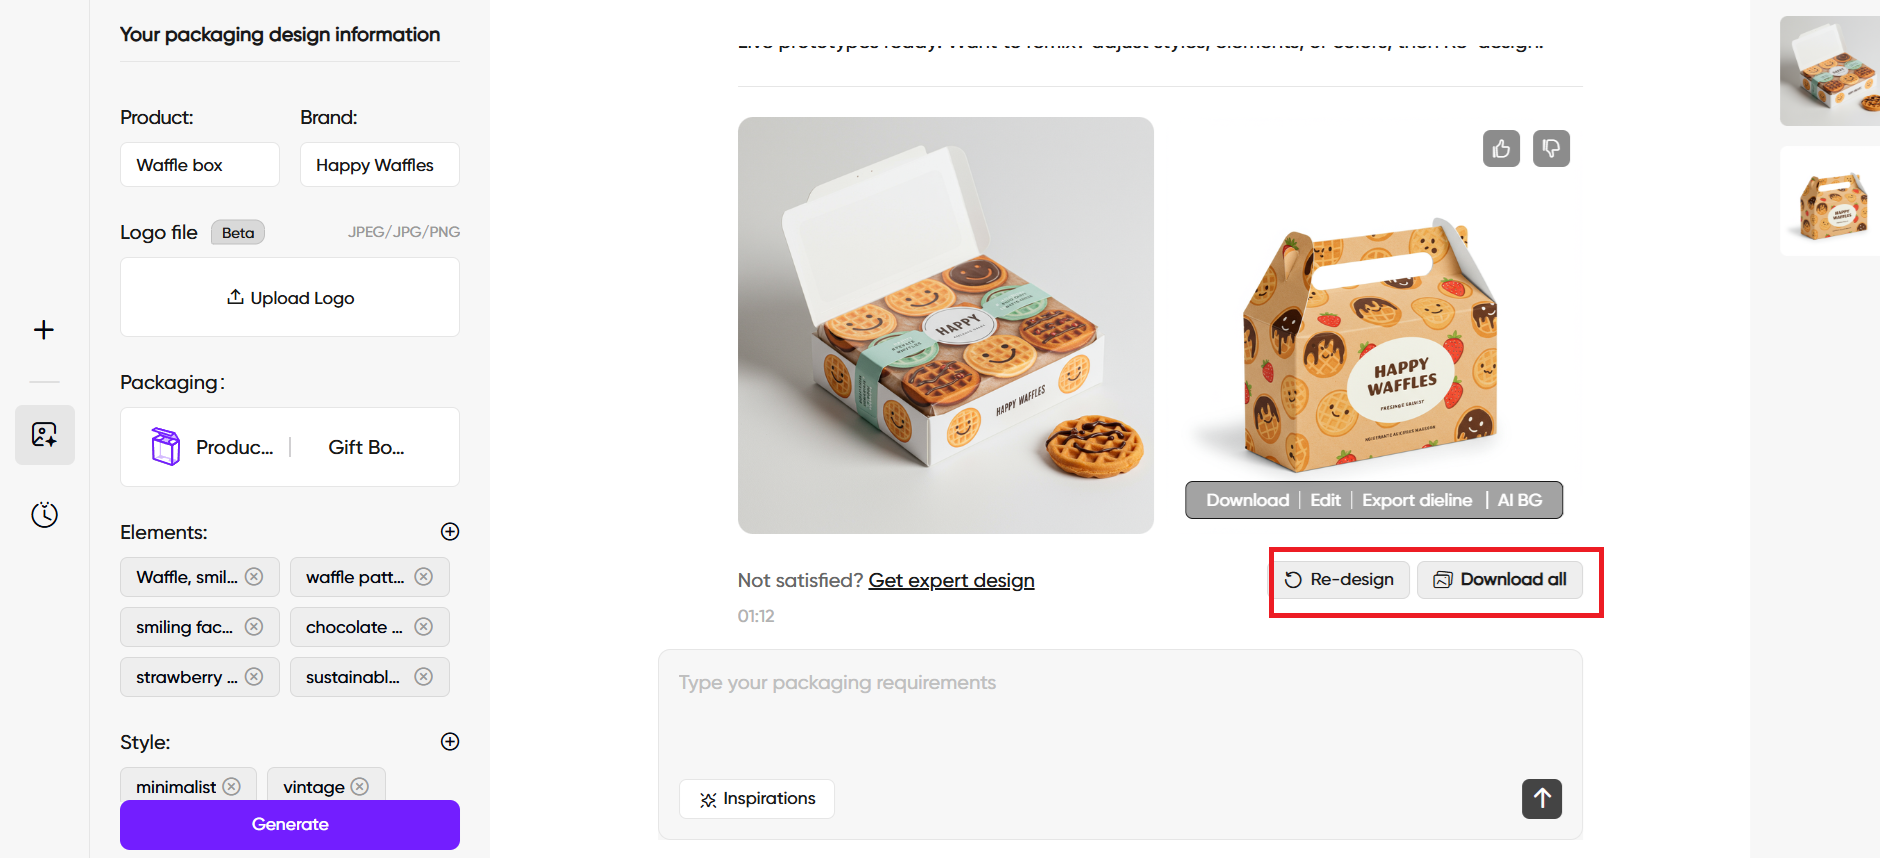Screen dimensions: 1880x858
Task: Open the Product packaging type selector
Action: 212,447
